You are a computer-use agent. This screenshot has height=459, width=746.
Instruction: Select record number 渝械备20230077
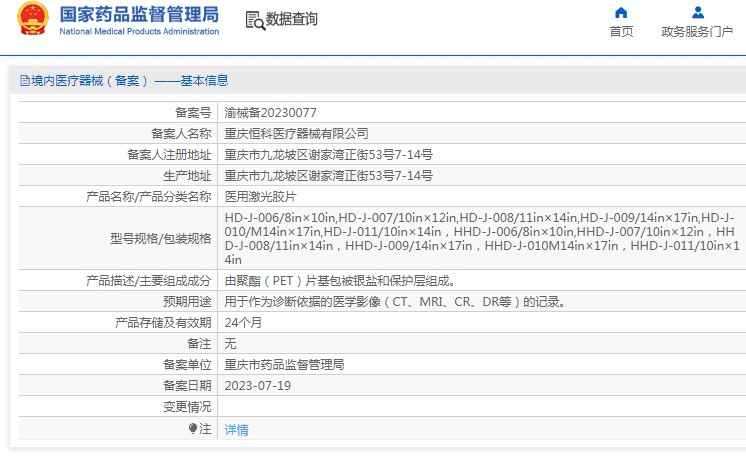point(270,113)
